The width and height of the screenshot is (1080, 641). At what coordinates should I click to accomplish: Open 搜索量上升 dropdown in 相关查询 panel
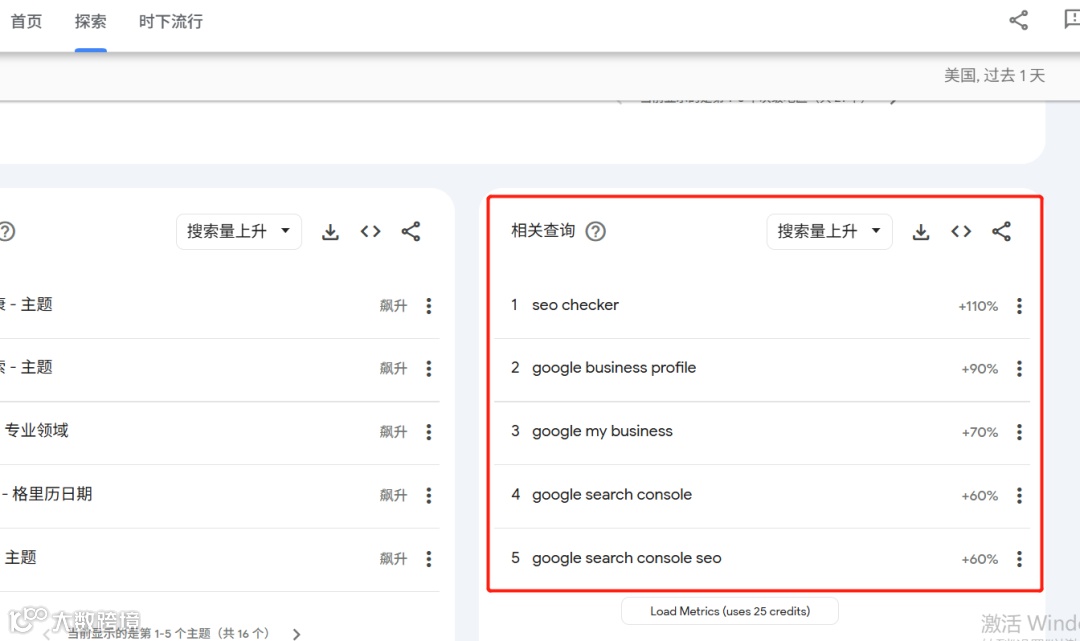(829, 231)
